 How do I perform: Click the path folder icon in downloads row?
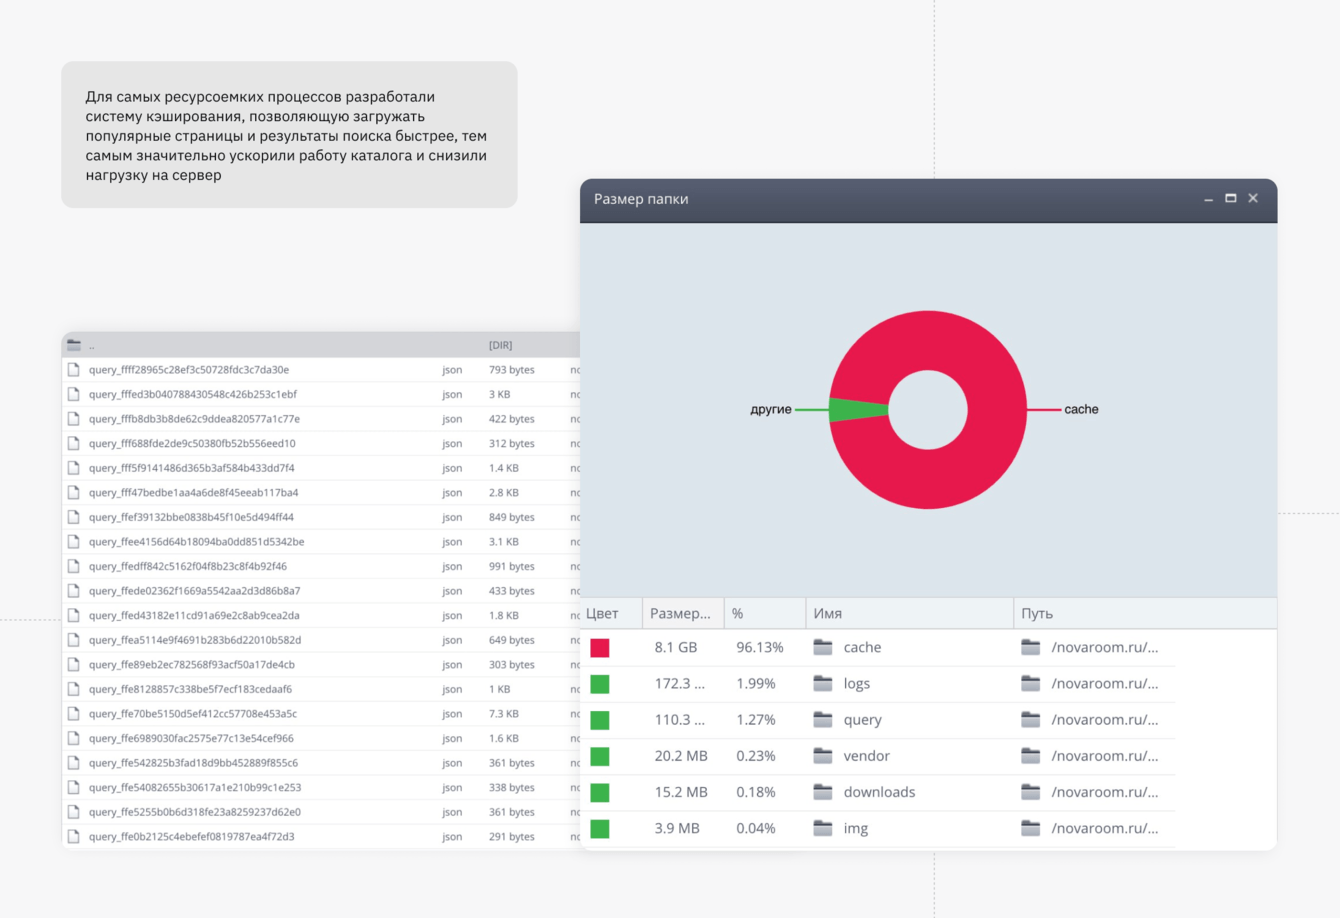[1031, 791]
